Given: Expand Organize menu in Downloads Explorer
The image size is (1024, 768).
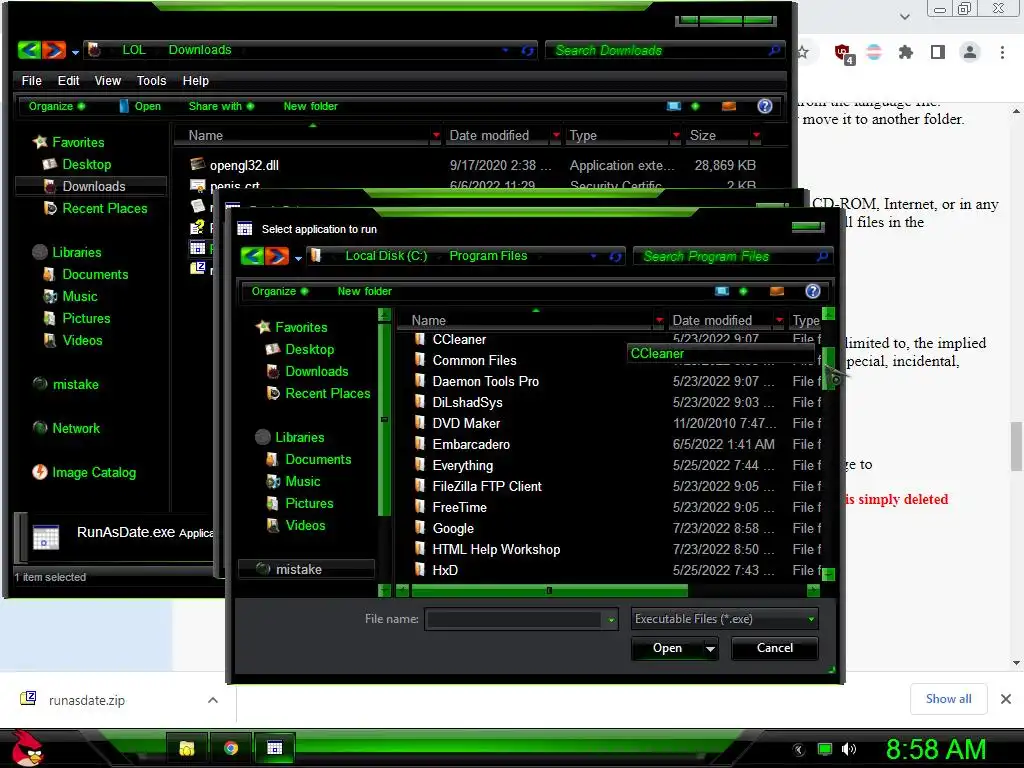Looking at the screenshot, I should 56,106.
